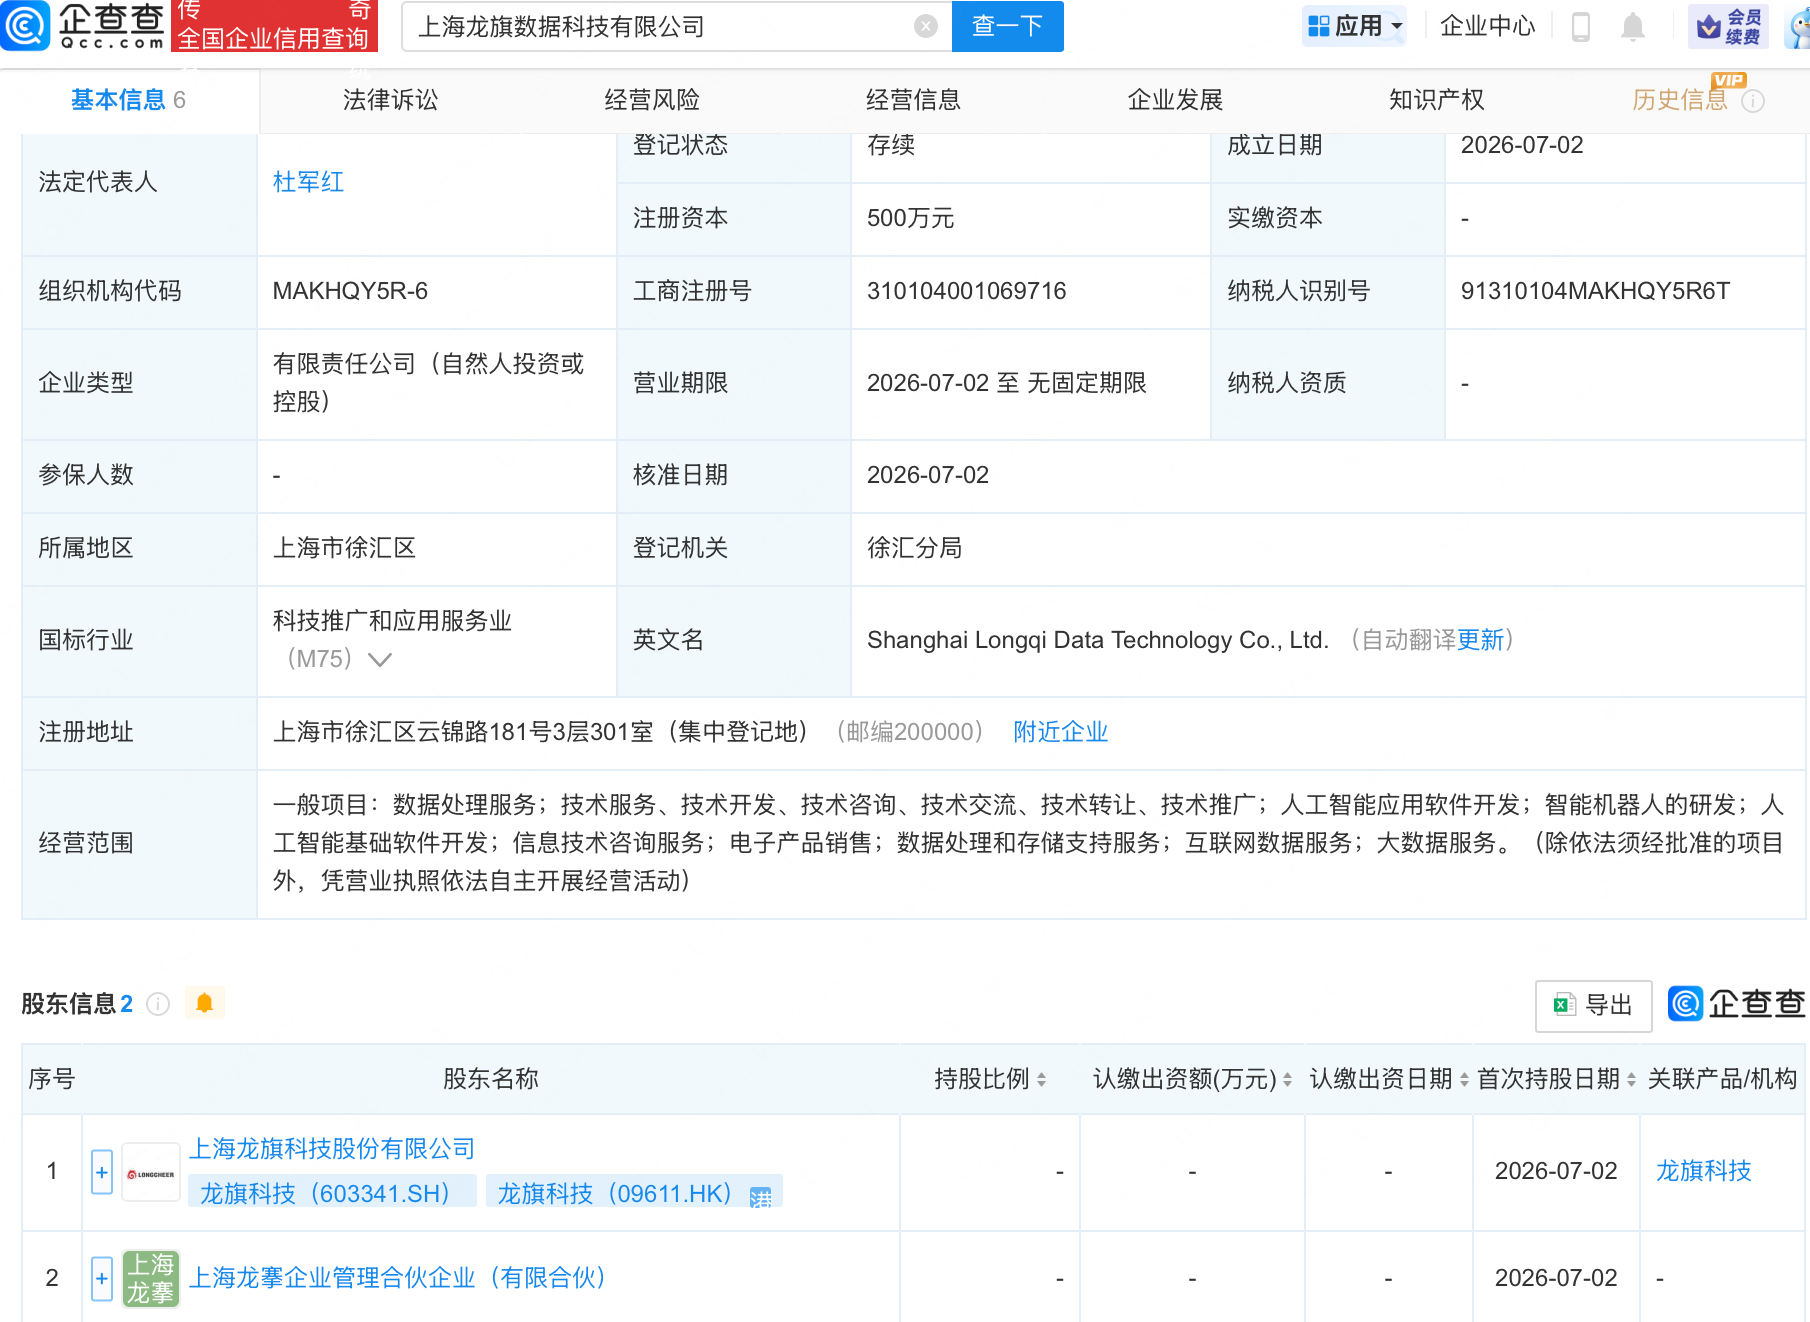Open shareholder 上海龙旗科技股份有限公司 link
1810x1322 pixels.
point(332,1149)
